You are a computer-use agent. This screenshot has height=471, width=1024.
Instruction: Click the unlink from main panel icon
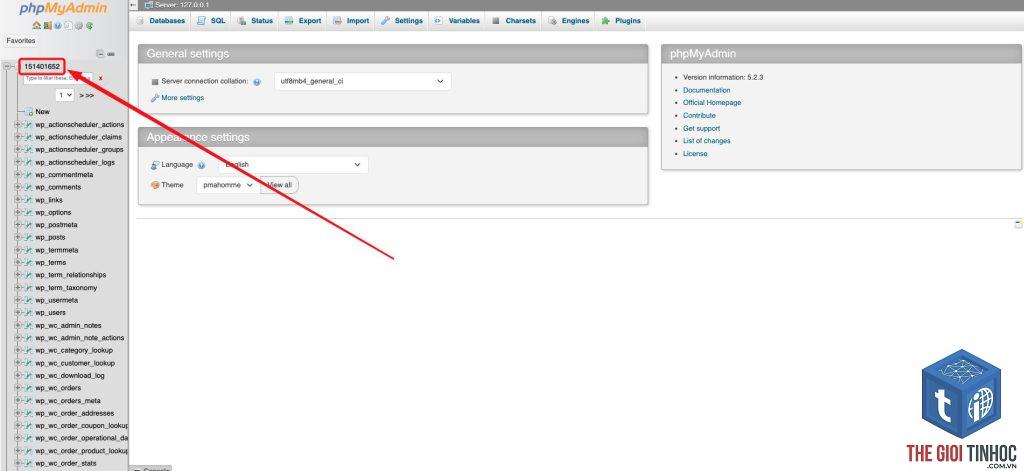tap(111, 54)
